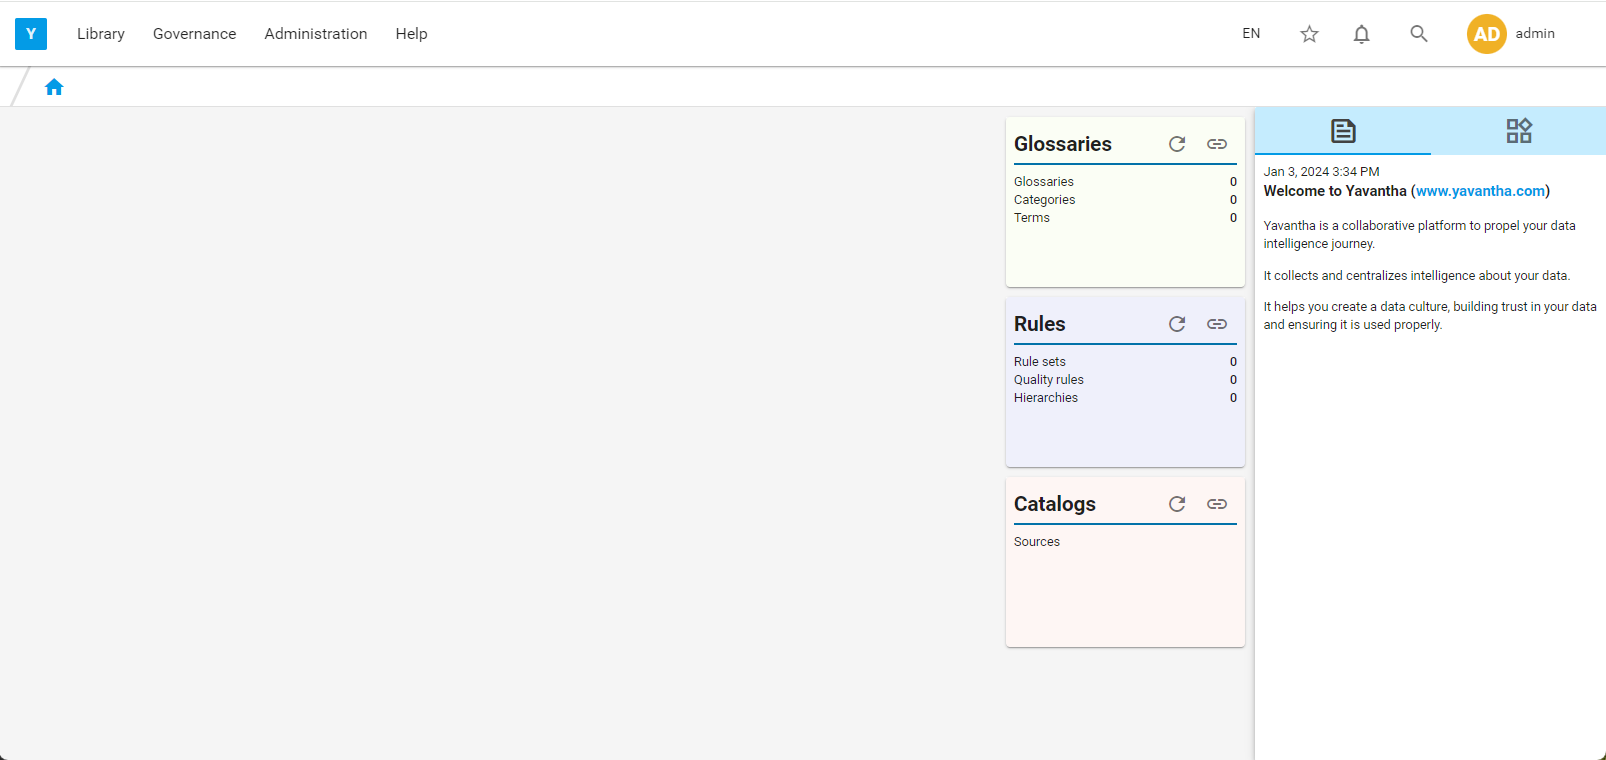Click the Glossaries card title
This screenshot has width=1606, height=760.
pos(1063,144)
